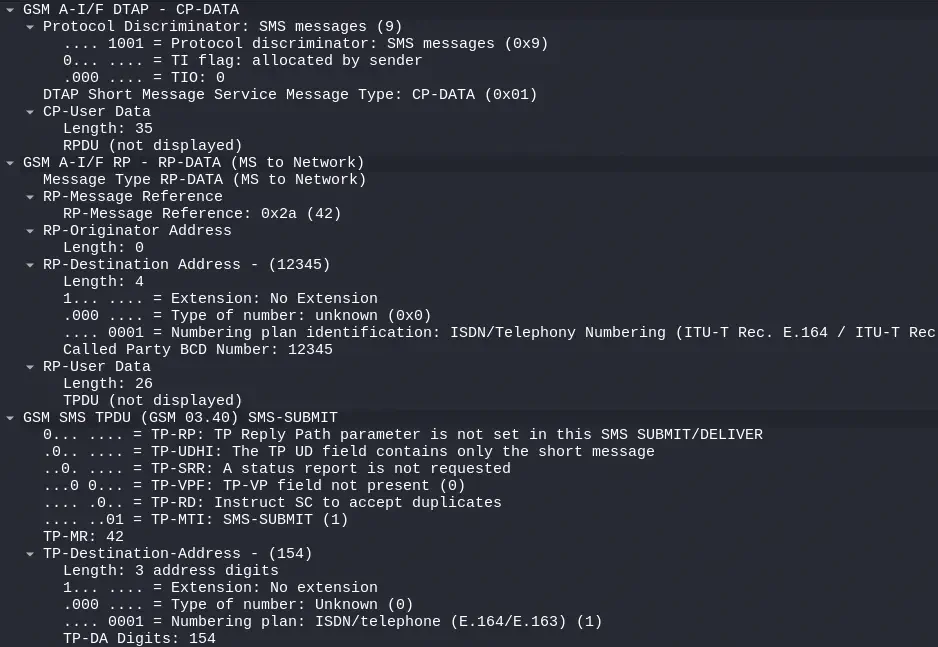
Task: Select the DTAP Short Message Service Message Type row
Action: (x=290, y=95)
